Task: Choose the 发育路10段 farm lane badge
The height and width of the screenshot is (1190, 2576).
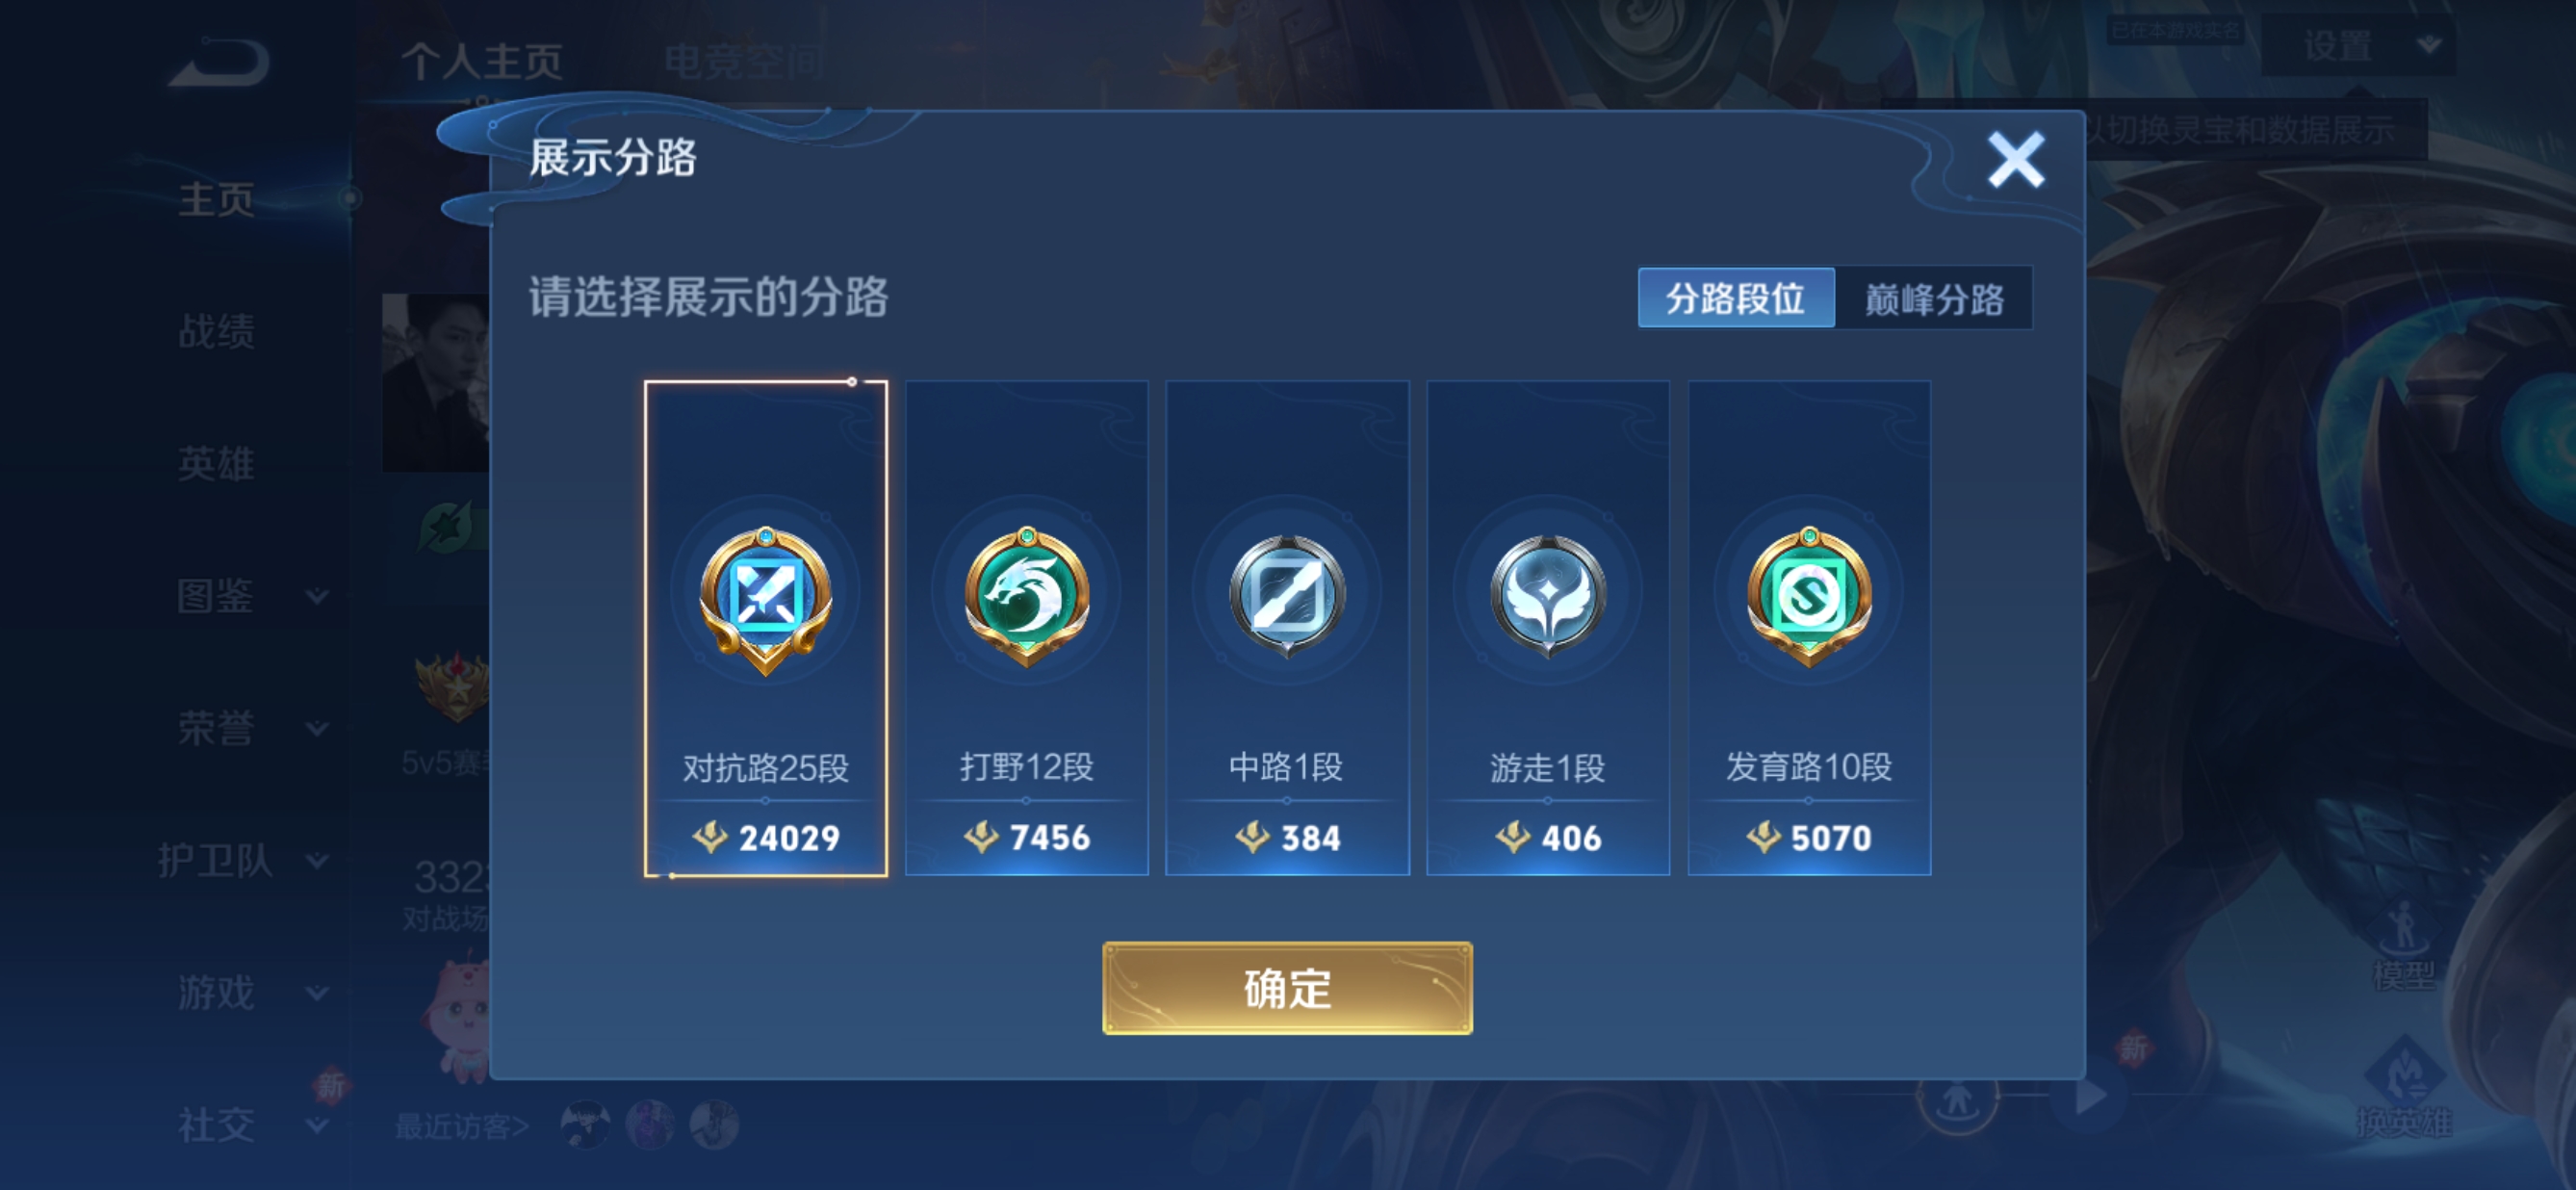Action: [1809, 597]
